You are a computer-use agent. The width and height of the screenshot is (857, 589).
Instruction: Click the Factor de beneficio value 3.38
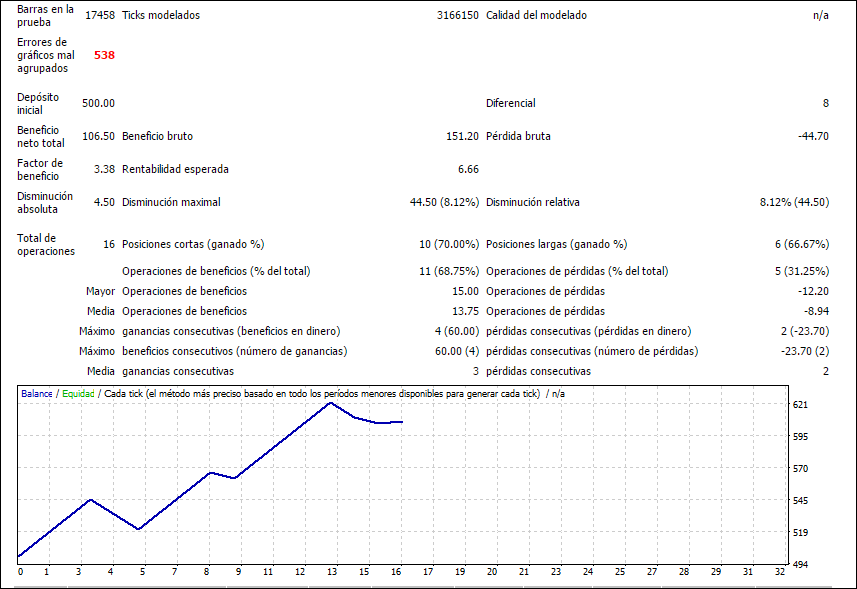point(103,170)
